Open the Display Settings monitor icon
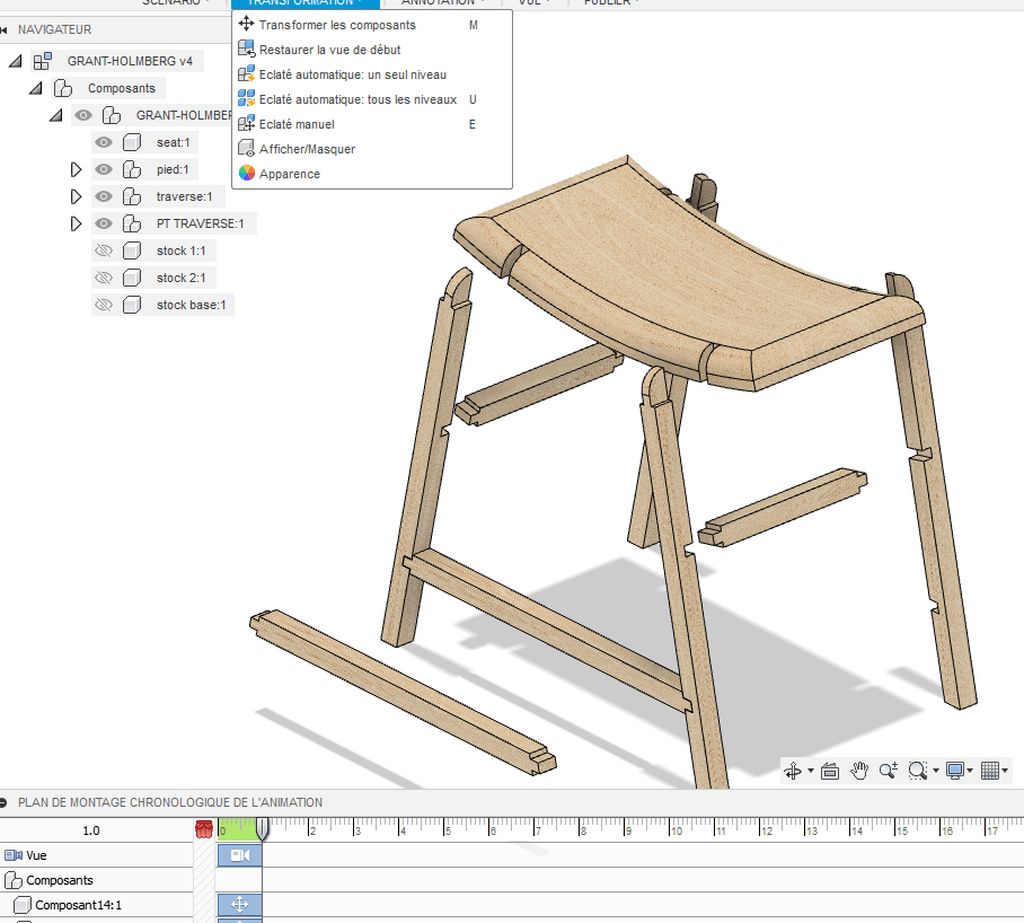 pyautogui.click(x=955, y=770)
